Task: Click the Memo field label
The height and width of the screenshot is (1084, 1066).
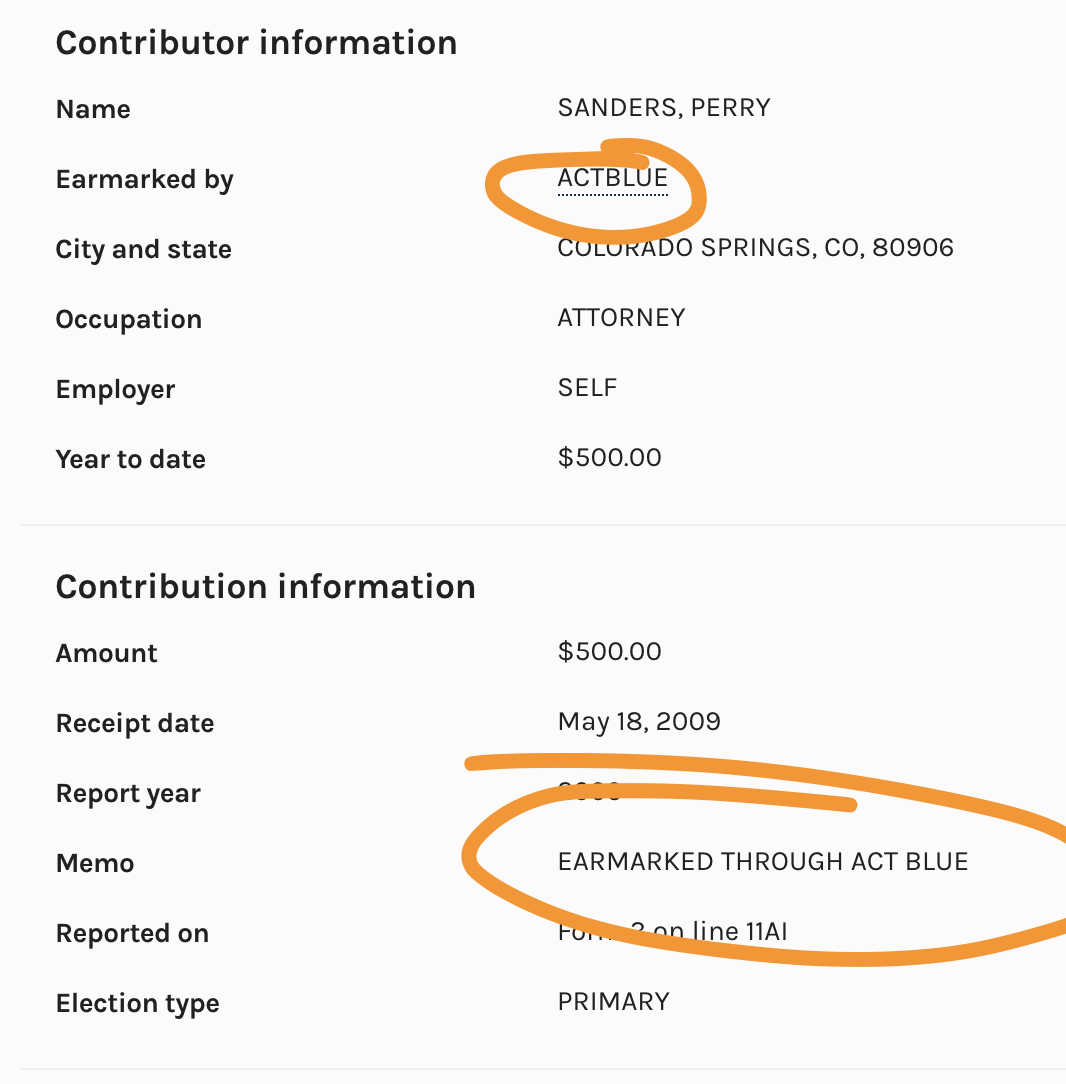Action: point(95,864)
